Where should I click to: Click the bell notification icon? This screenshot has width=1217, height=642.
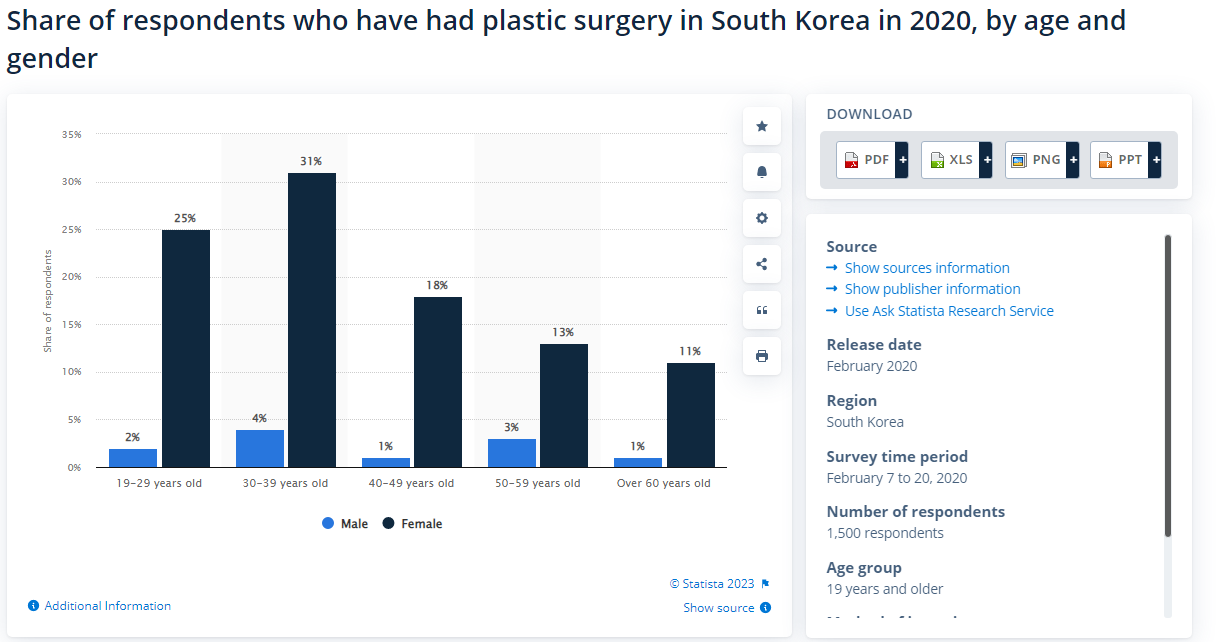click(x=762, y=172)
